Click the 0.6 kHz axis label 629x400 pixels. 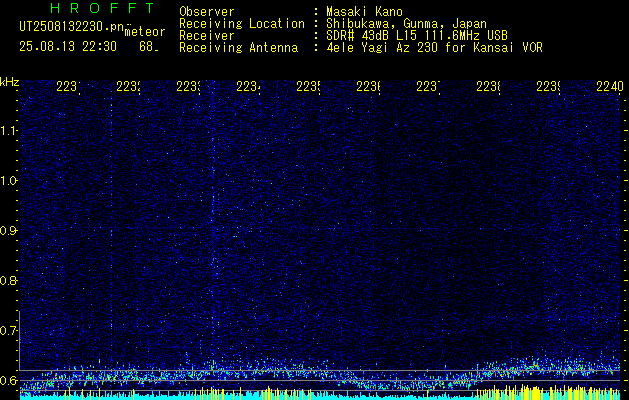point(8,380)
